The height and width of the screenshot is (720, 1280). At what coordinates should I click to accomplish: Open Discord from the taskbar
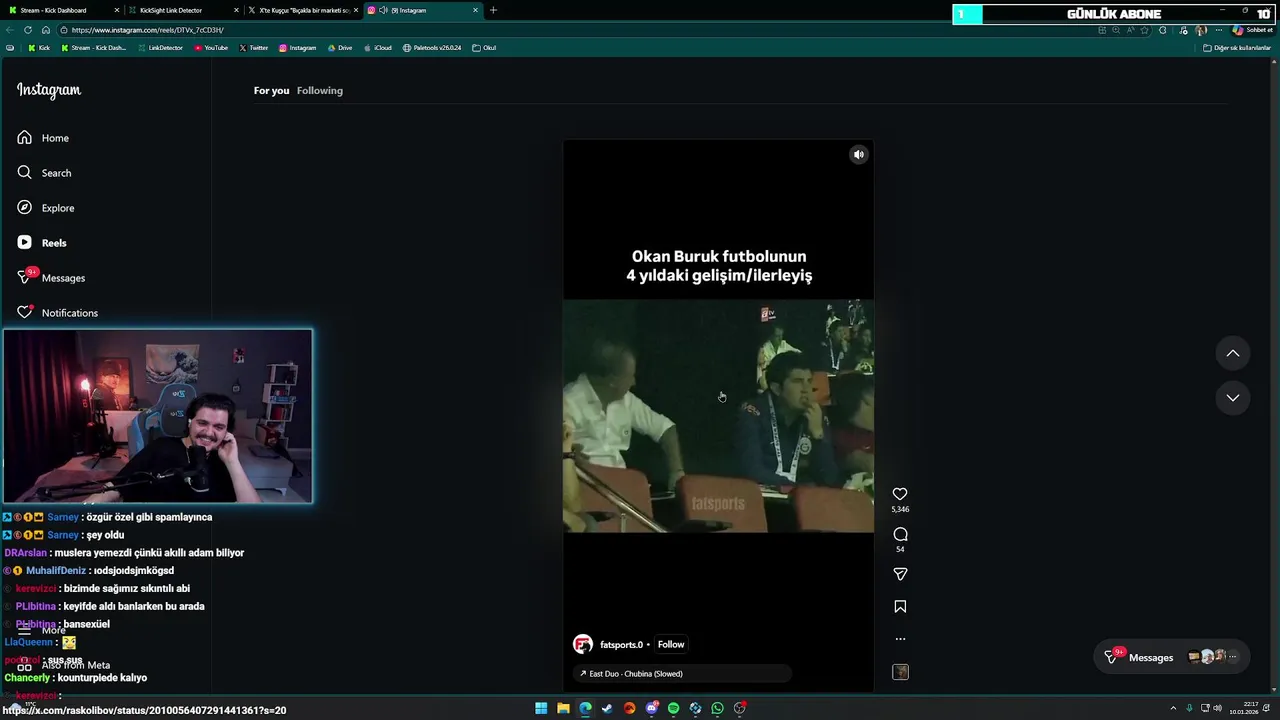coord(651,708)
